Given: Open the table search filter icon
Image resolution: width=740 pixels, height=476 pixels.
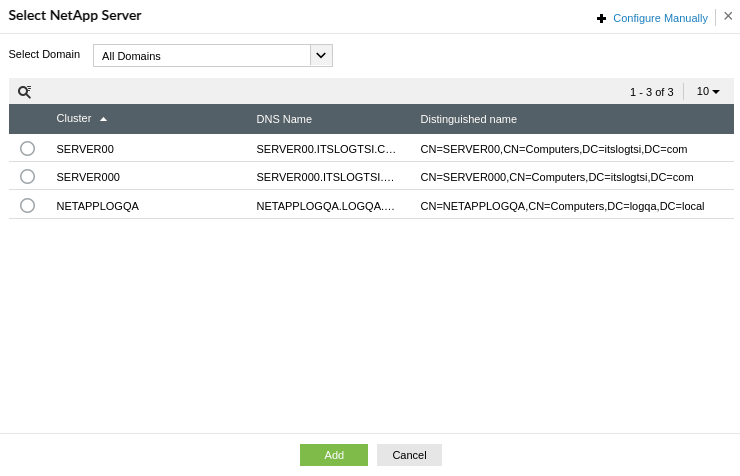Looking at the screenshot, I should 25,92.
